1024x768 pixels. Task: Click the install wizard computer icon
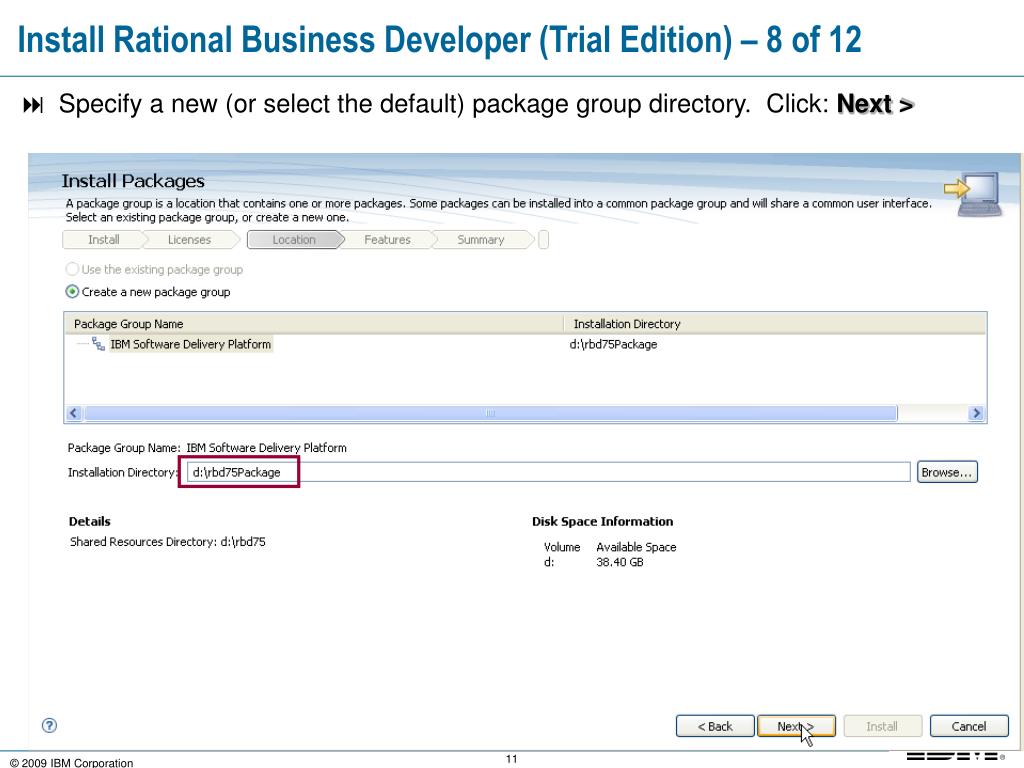tap(973, 194)
